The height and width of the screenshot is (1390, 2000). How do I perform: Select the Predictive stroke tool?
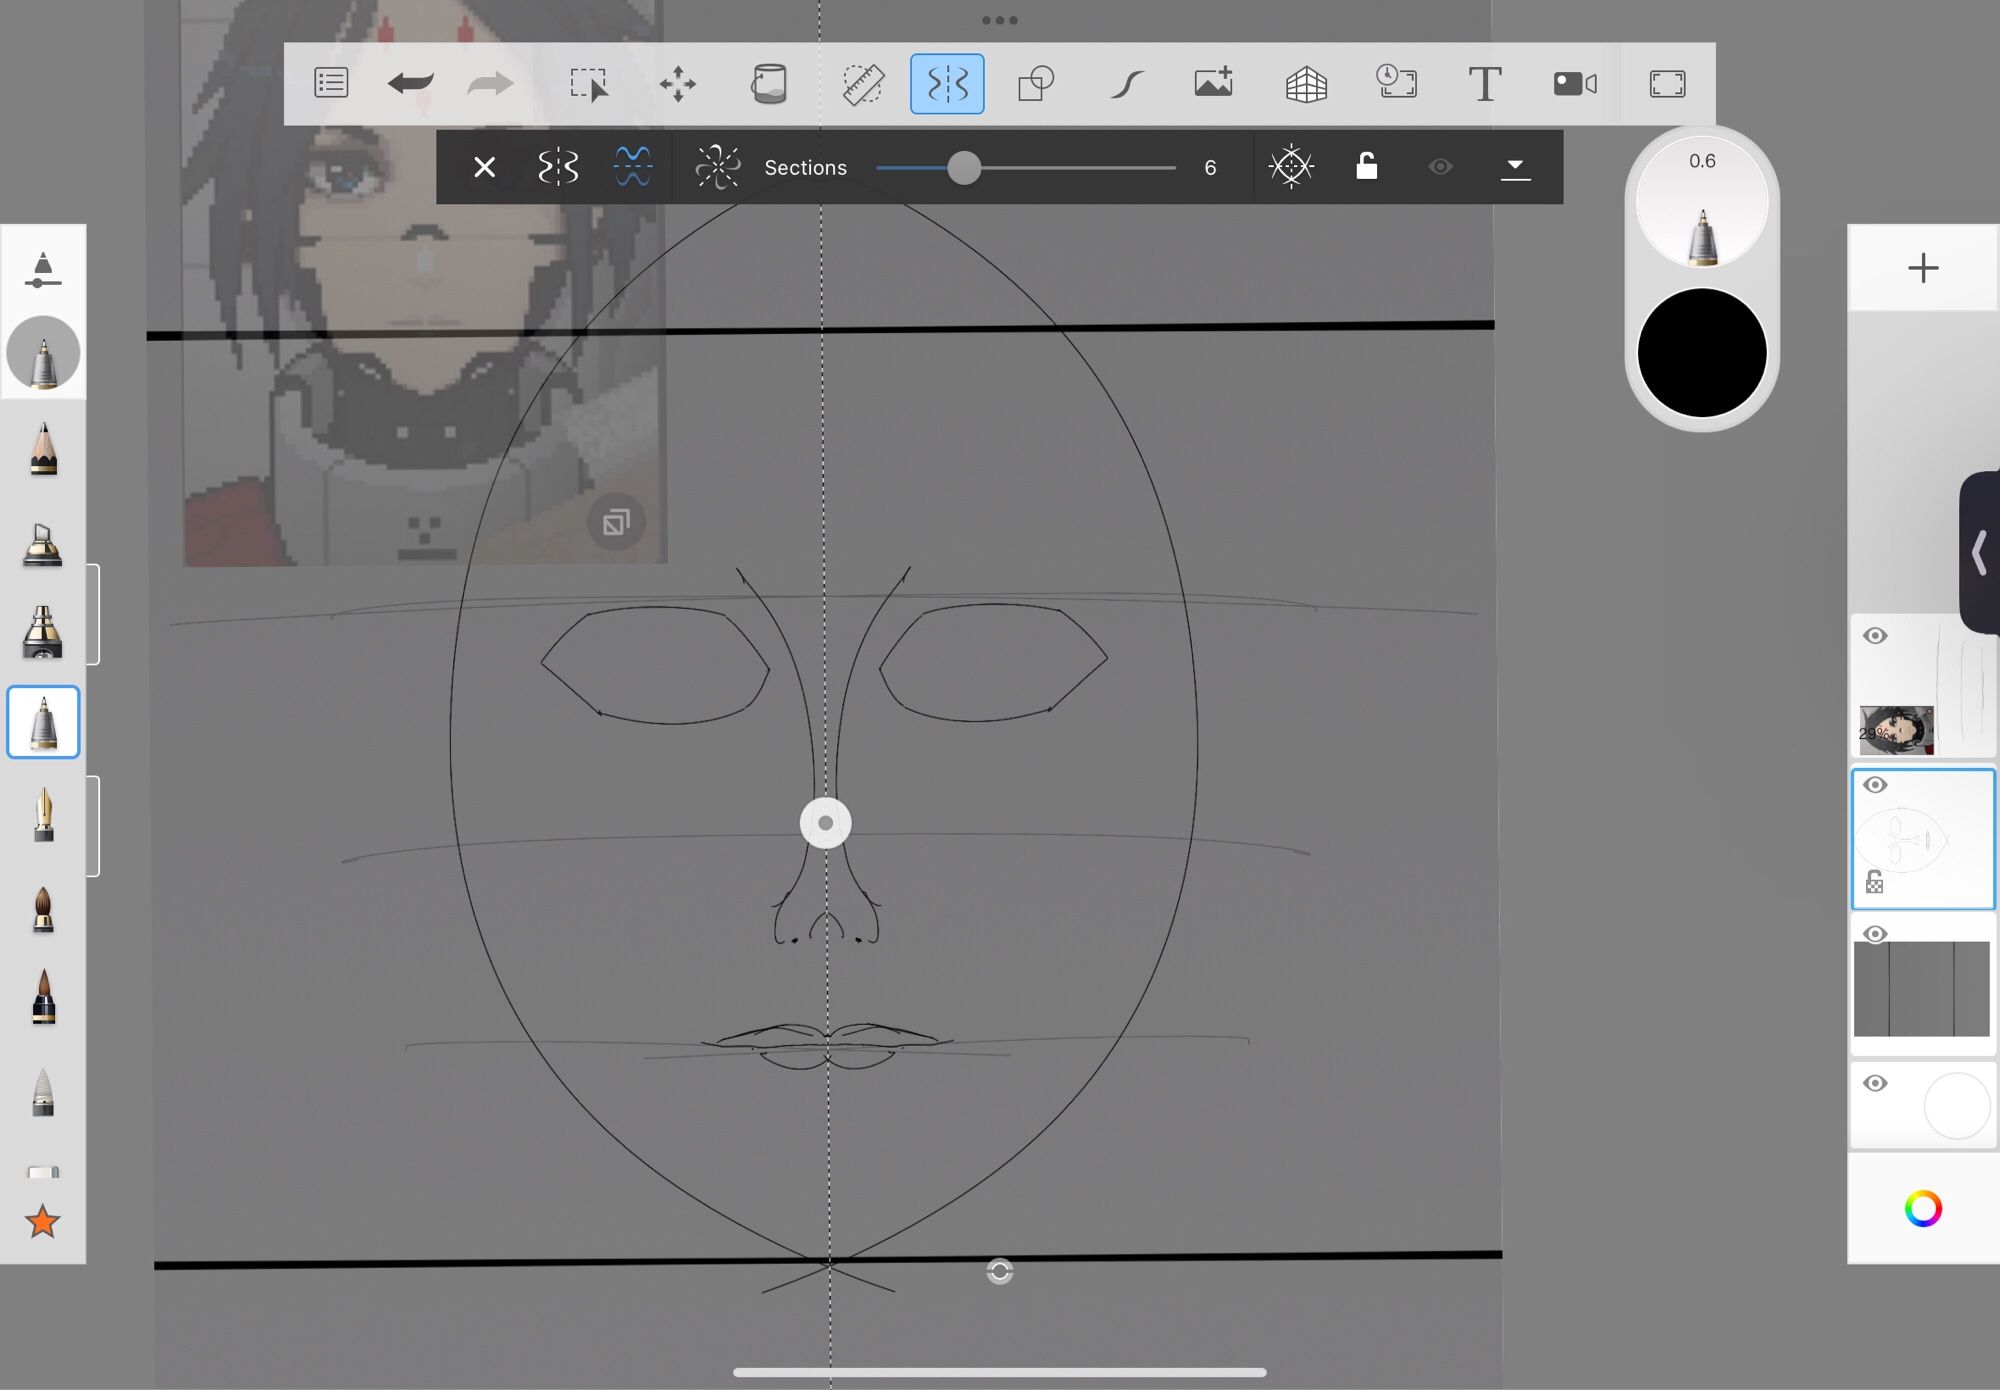[1126, 84]
